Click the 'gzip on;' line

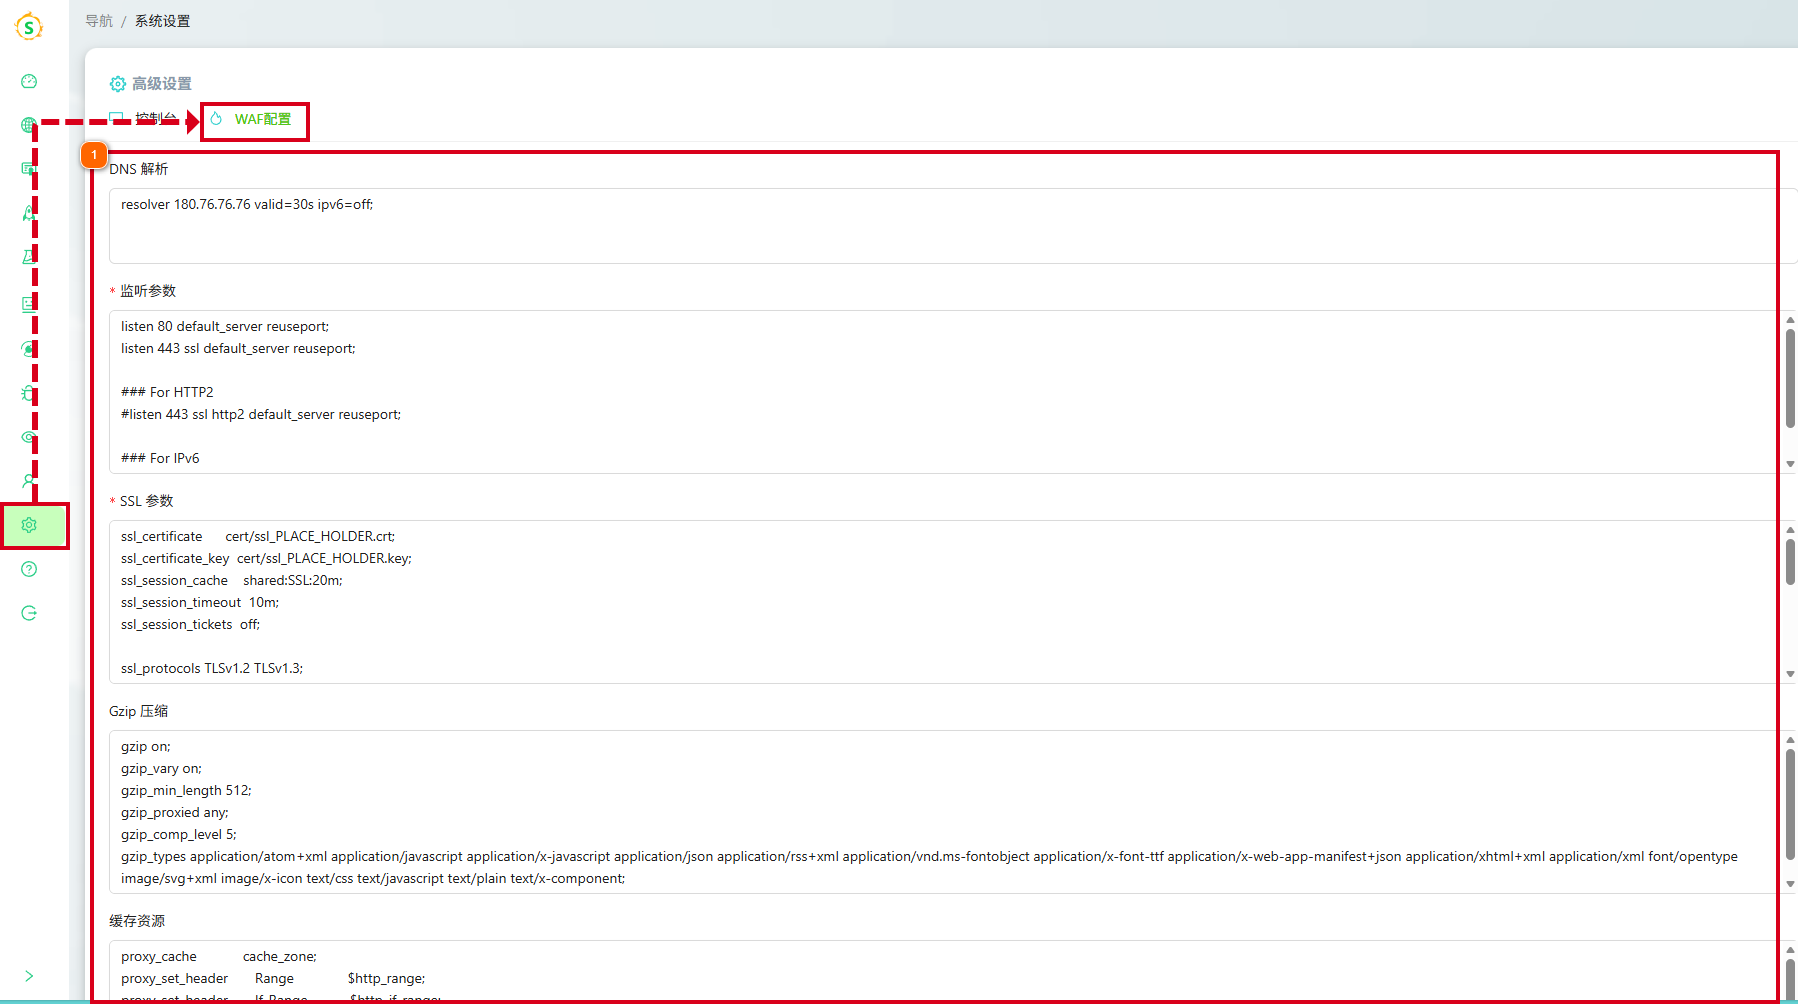coord(146,746)
